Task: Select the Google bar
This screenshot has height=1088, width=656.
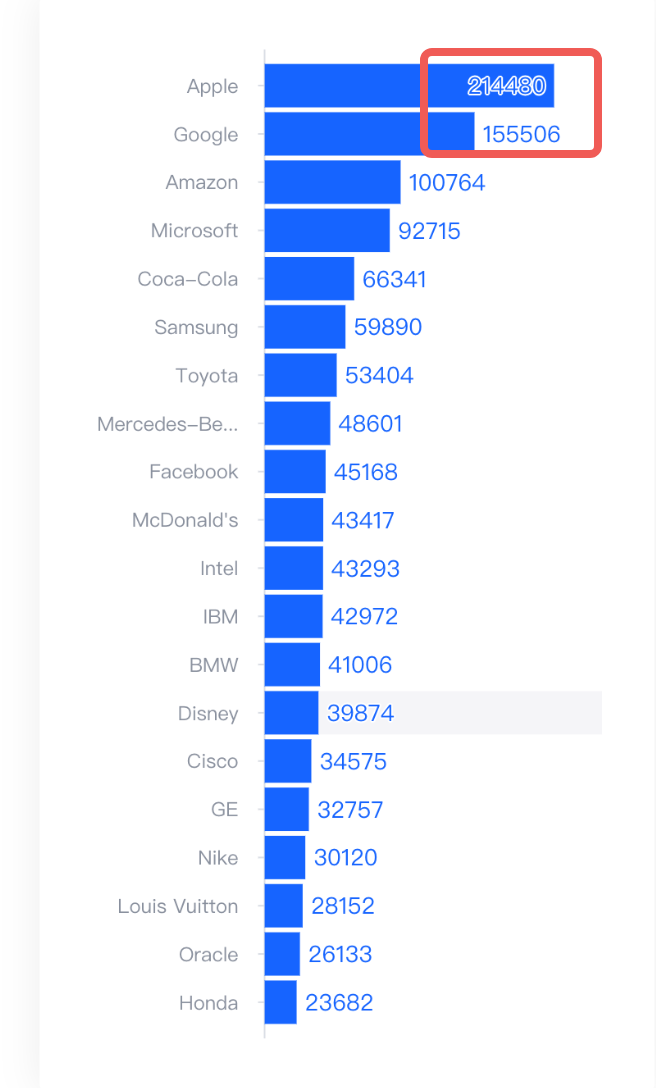Action: click(369, 134)
